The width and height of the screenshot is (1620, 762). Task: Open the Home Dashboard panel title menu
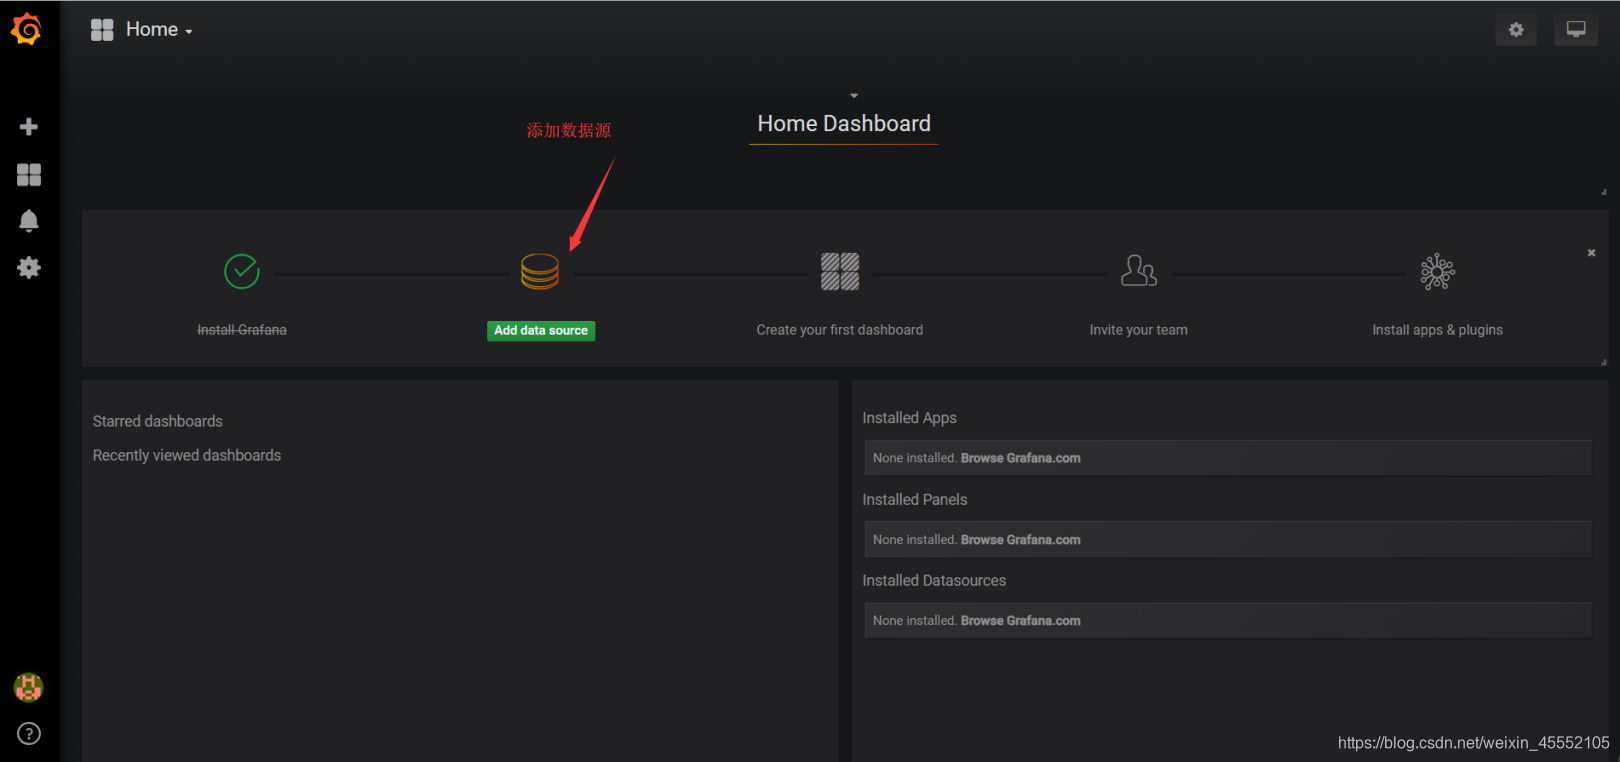tap(844, 123)
